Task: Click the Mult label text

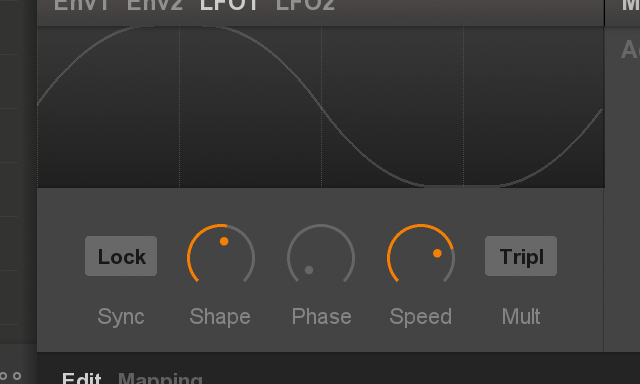Action: 521,317
